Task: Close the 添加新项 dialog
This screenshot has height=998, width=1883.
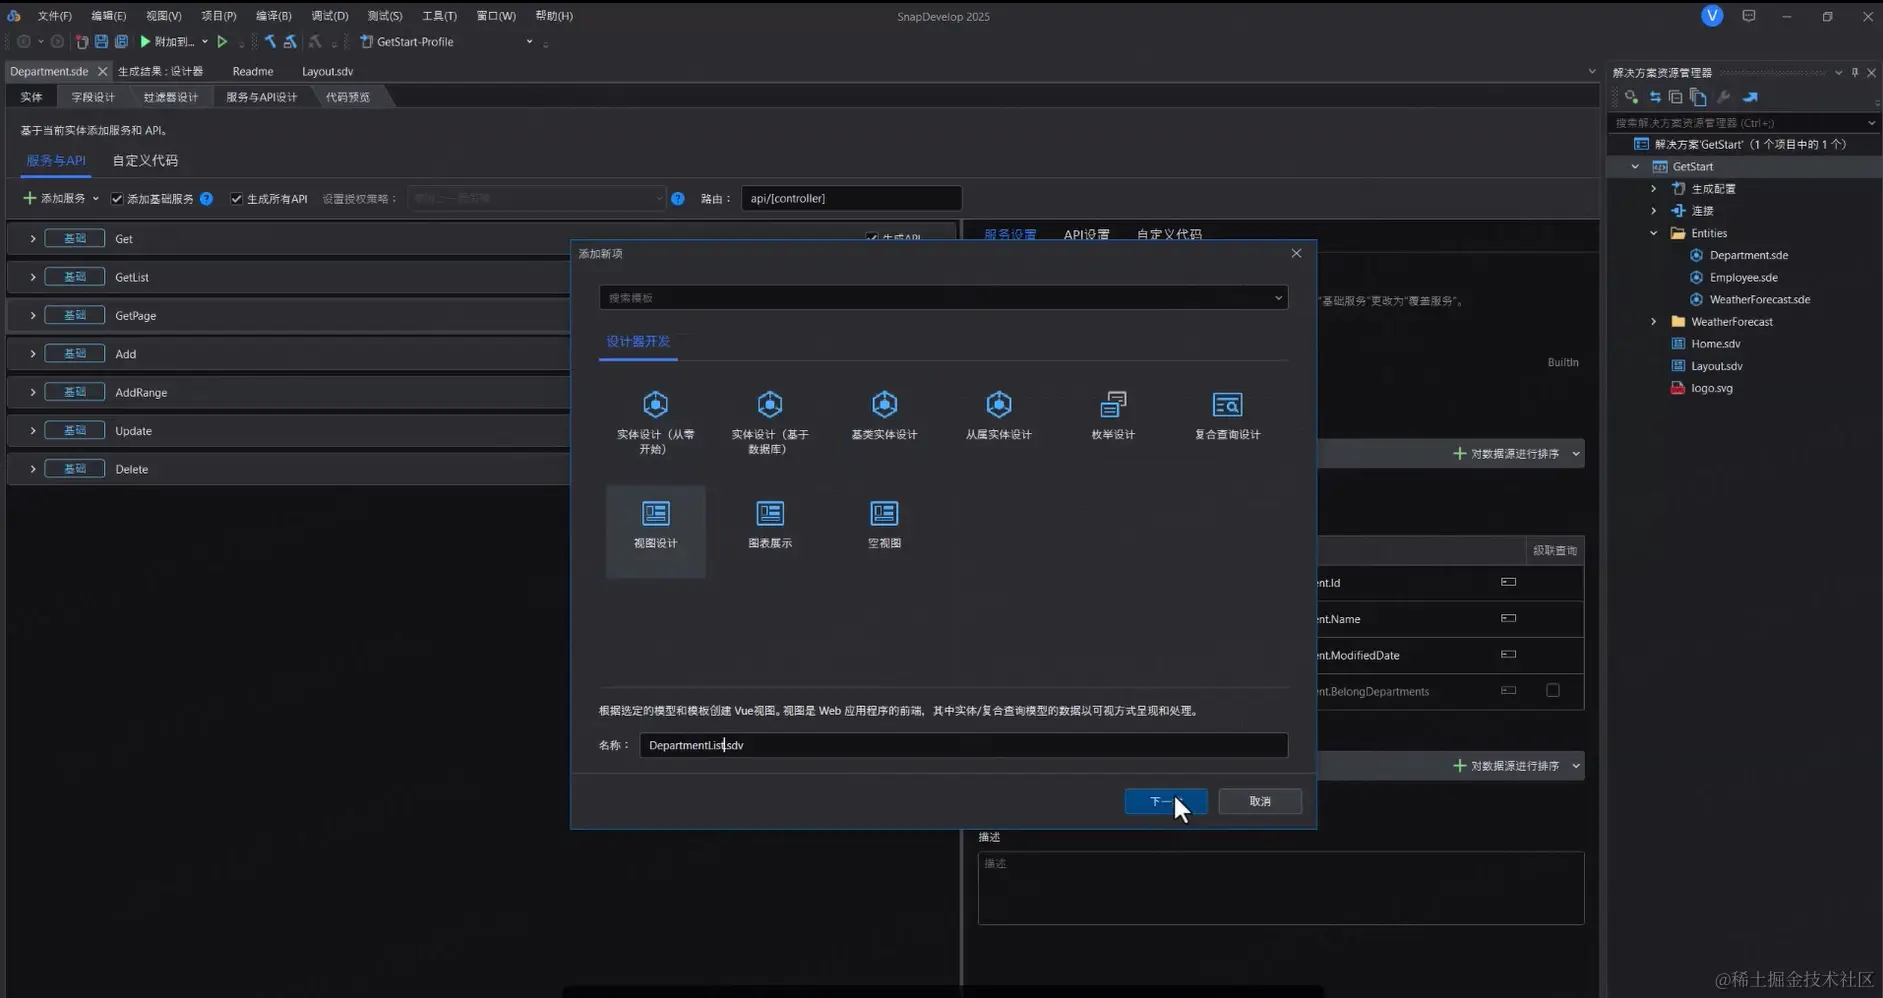Action: coord(1296,253)
